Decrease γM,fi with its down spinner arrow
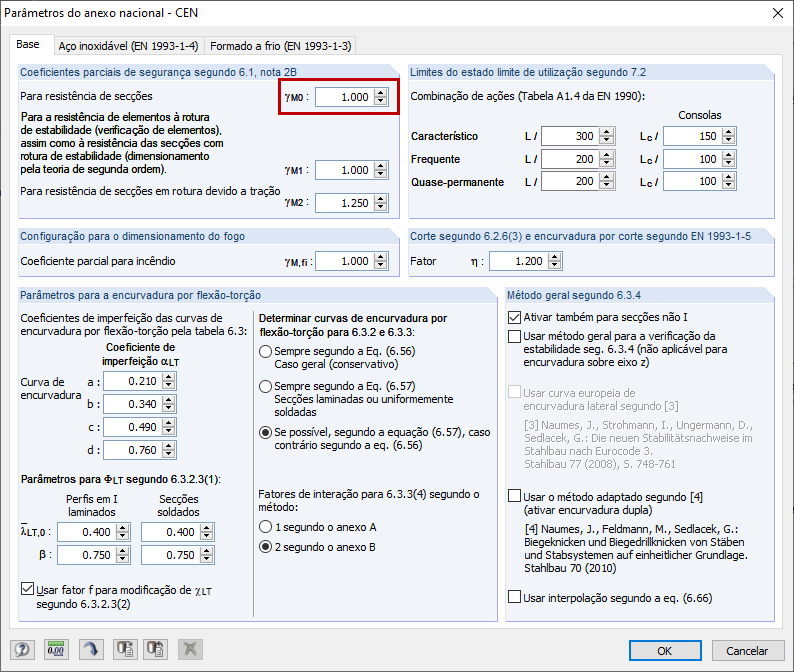Screen dimensions: 794x672 coord(381,265)
